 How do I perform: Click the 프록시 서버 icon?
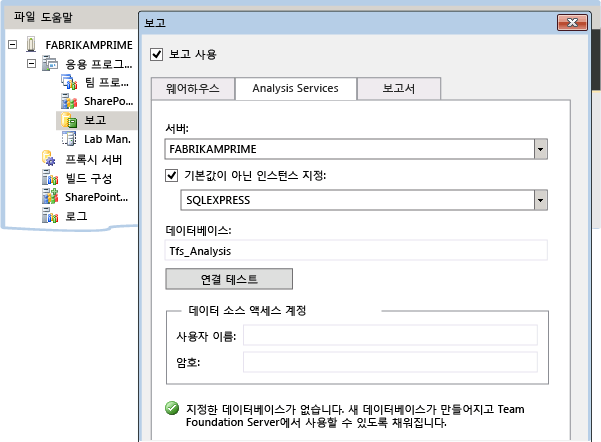point(49,158)
